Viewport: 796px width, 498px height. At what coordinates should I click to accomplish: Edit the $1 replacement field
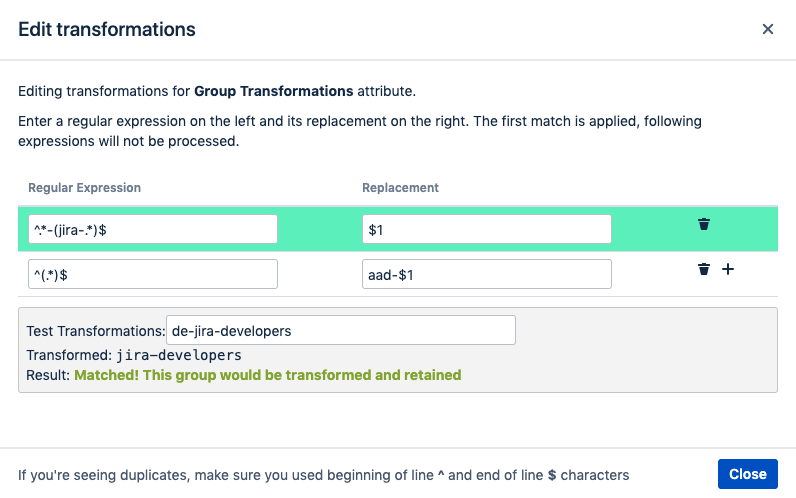(x=486, y=229)
